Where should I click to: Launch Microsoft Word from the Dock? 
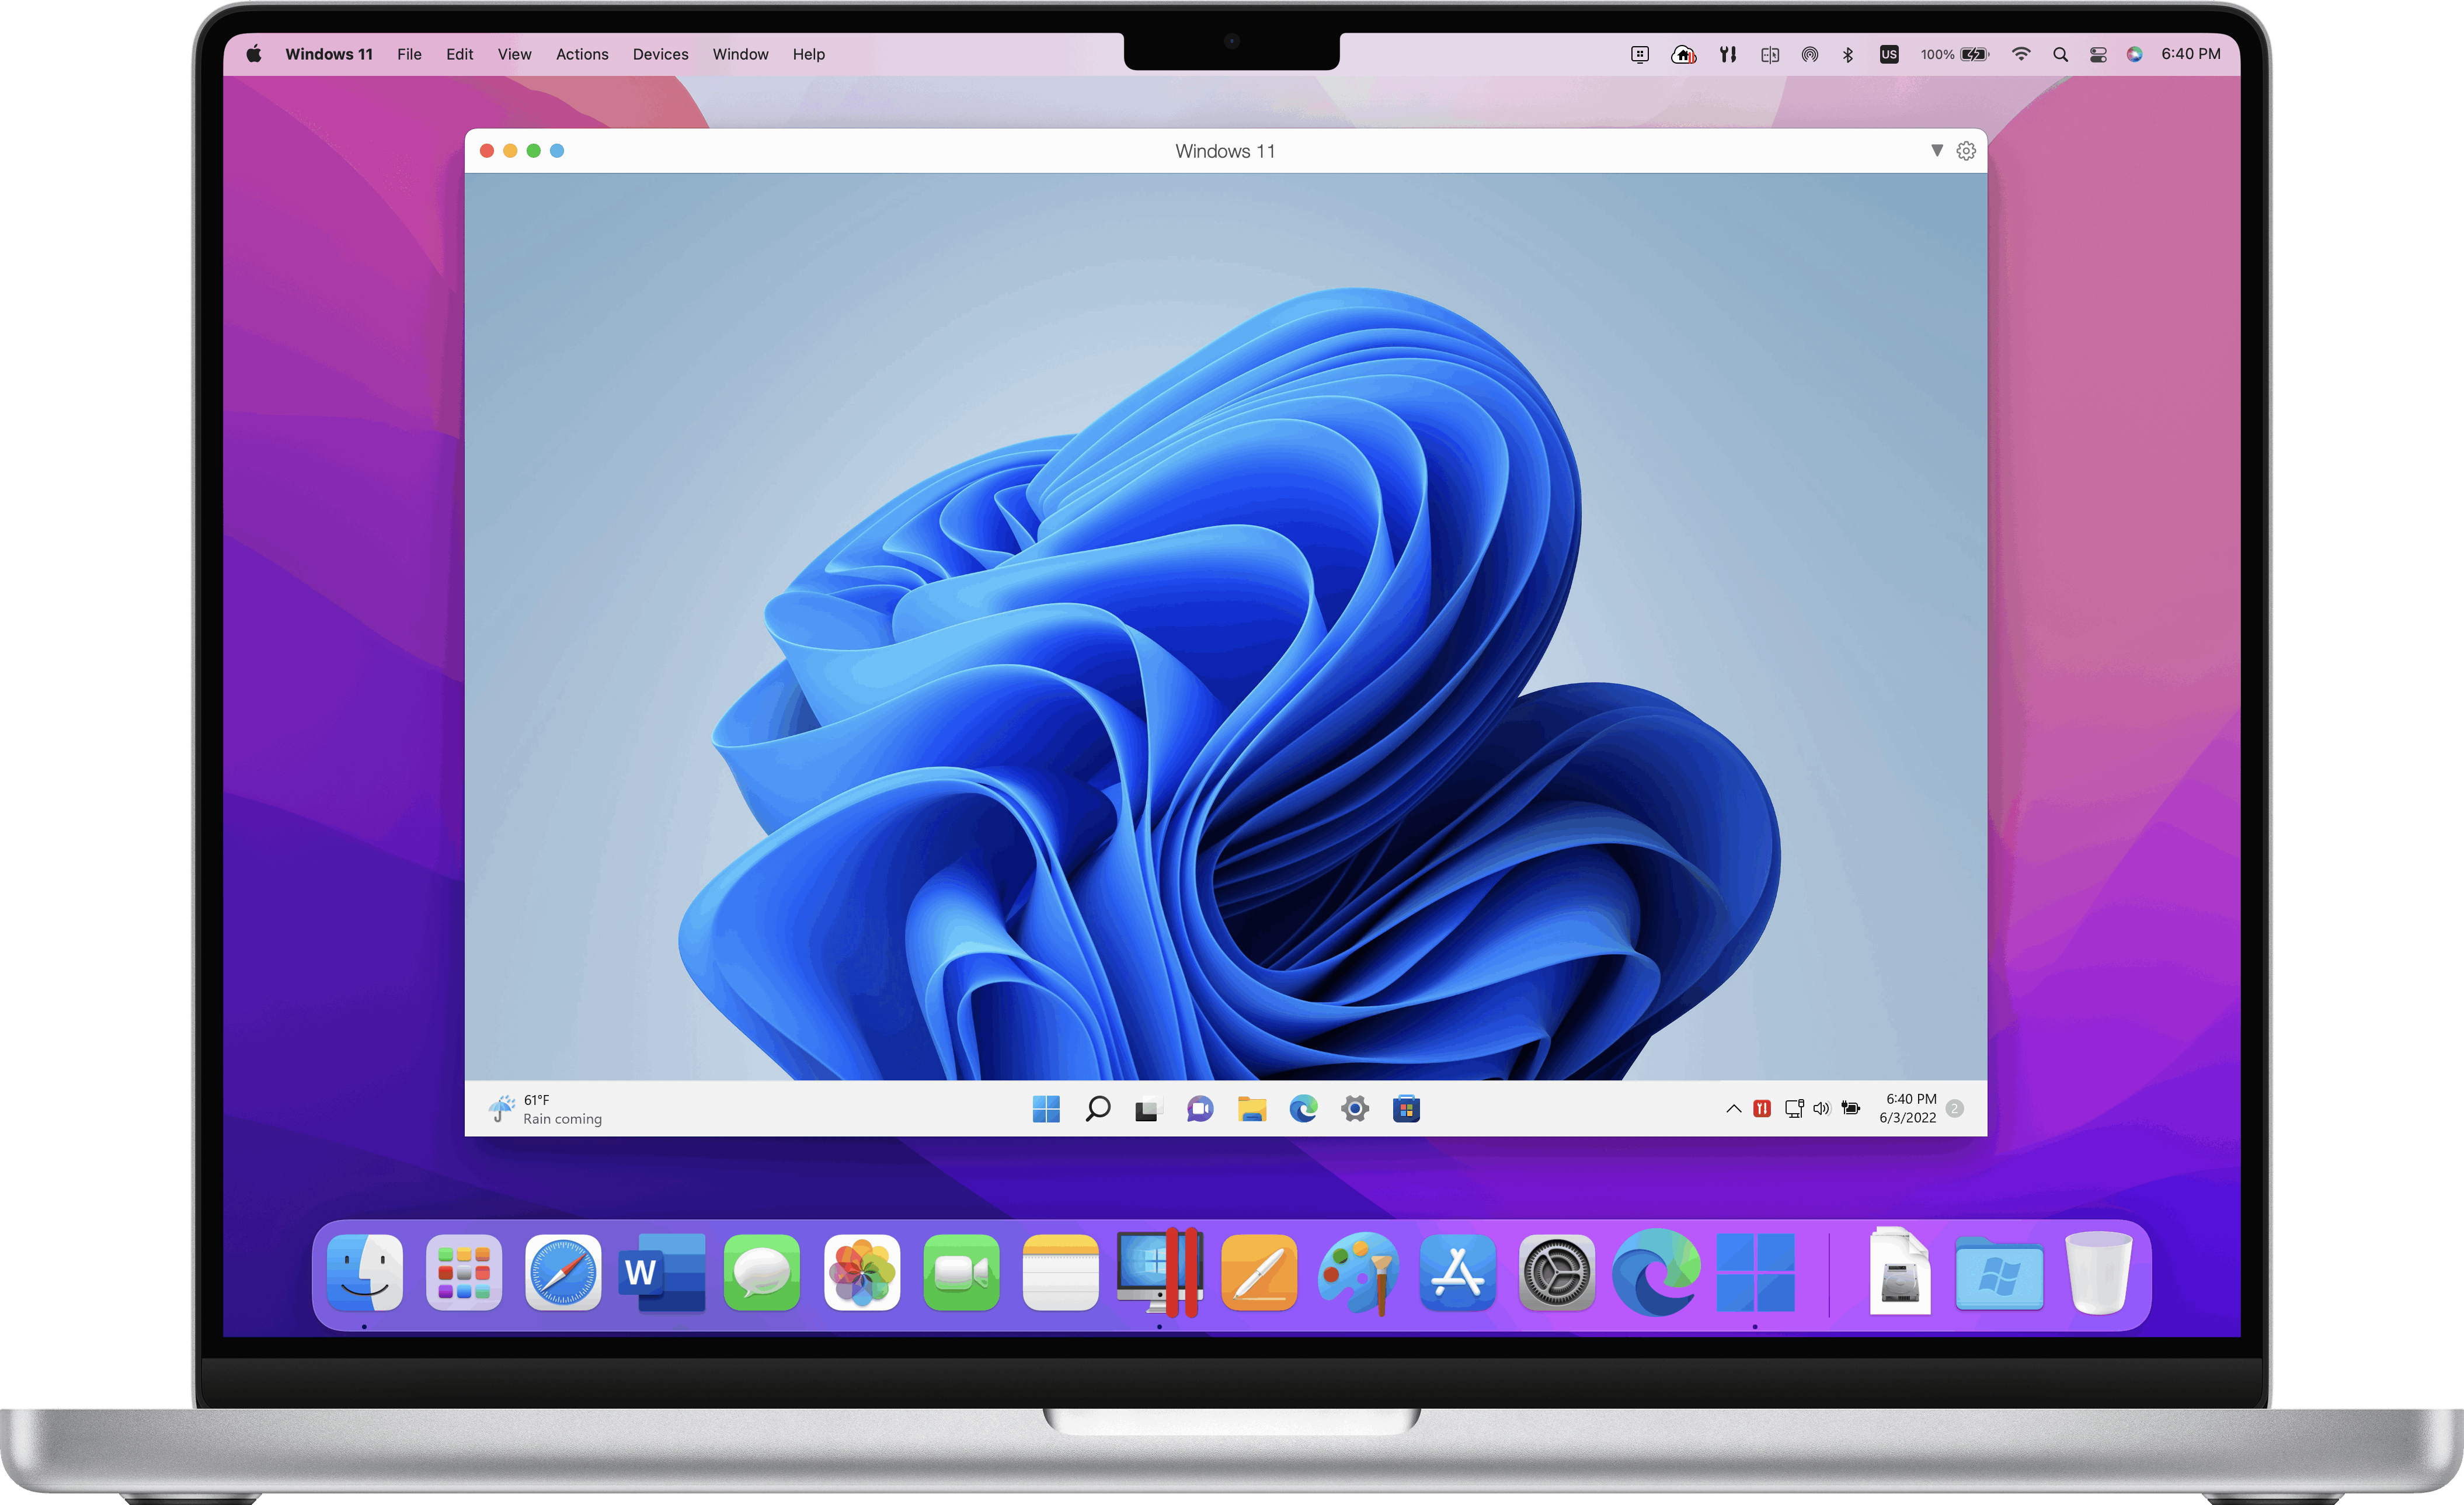pos(662,1272)
